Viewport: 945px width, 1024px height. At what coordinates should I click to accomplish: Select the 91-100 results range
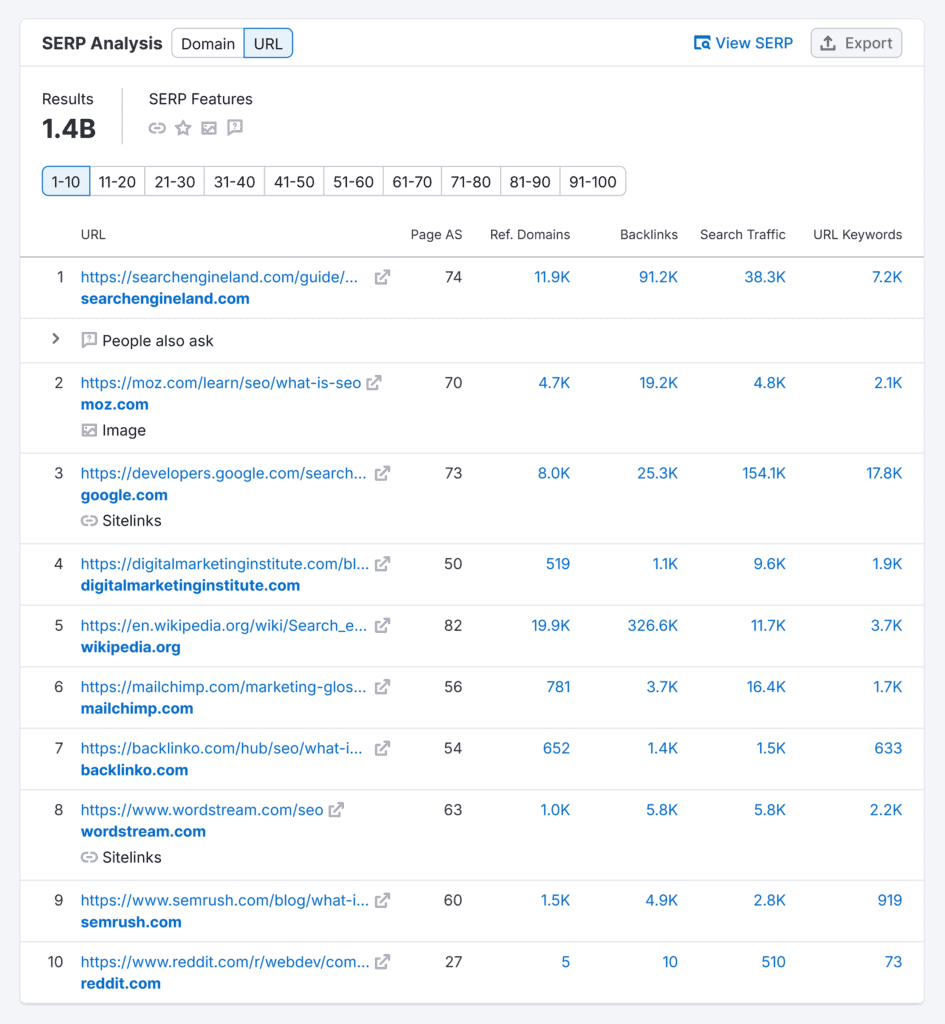pyautogui.click(x=593, y=182)
